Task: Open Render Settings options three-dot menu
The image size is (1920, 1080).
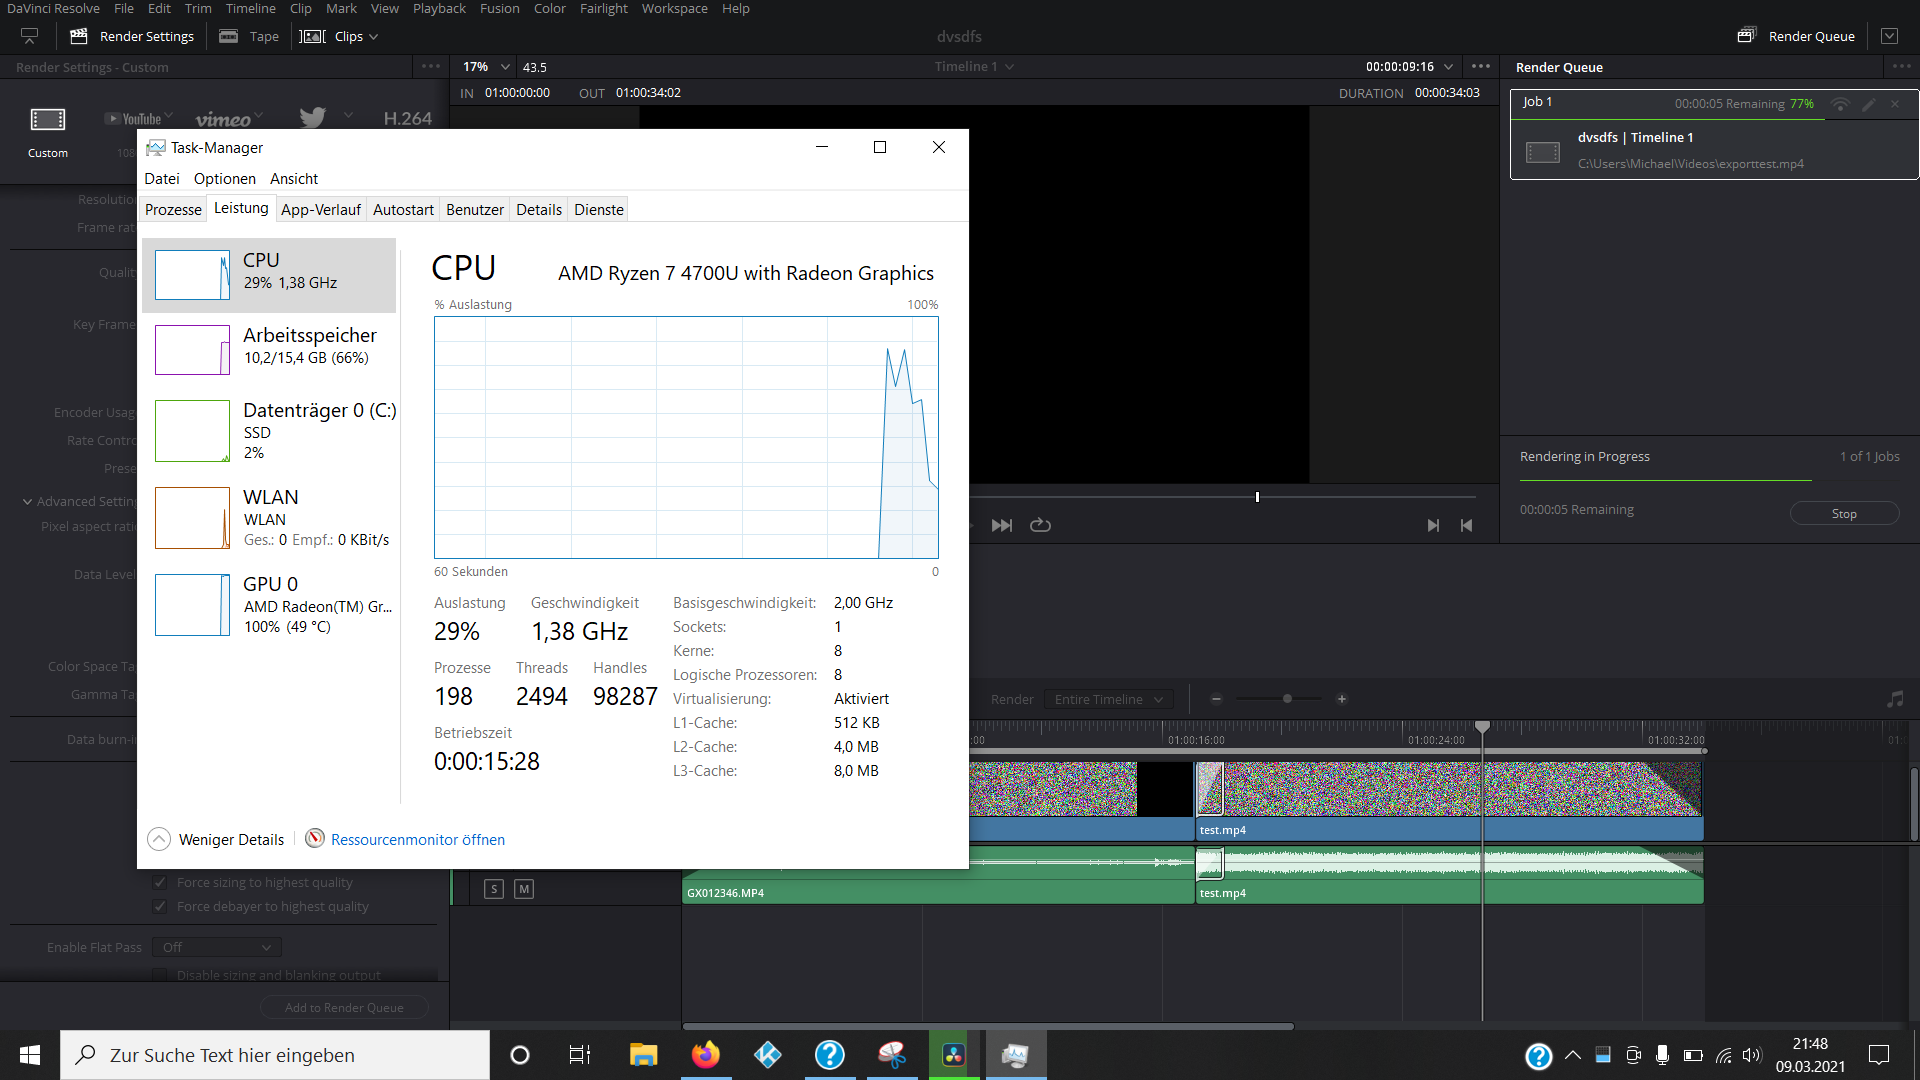Action: [431, 67]
